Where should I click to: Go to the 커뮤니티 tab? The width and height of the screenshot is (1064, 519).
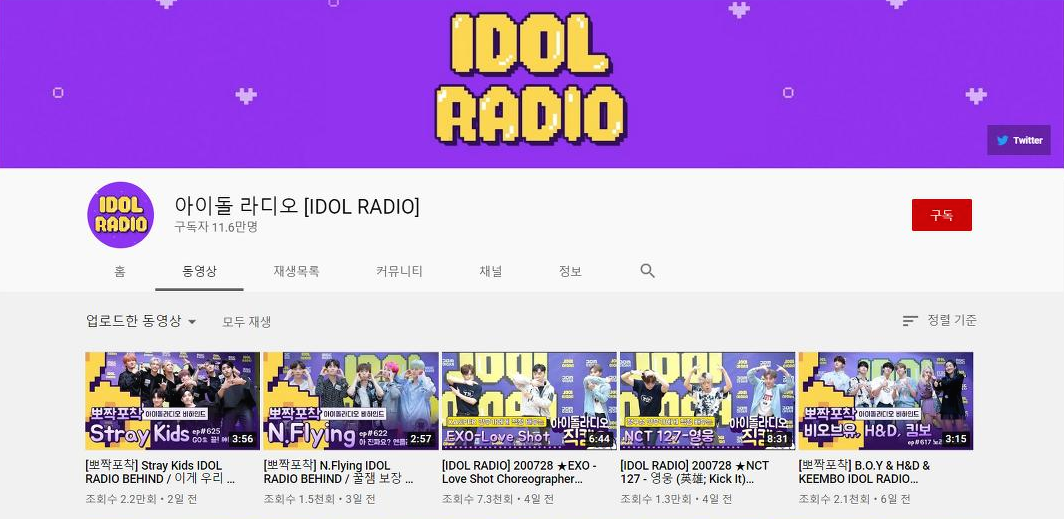(x=400, y=271)
